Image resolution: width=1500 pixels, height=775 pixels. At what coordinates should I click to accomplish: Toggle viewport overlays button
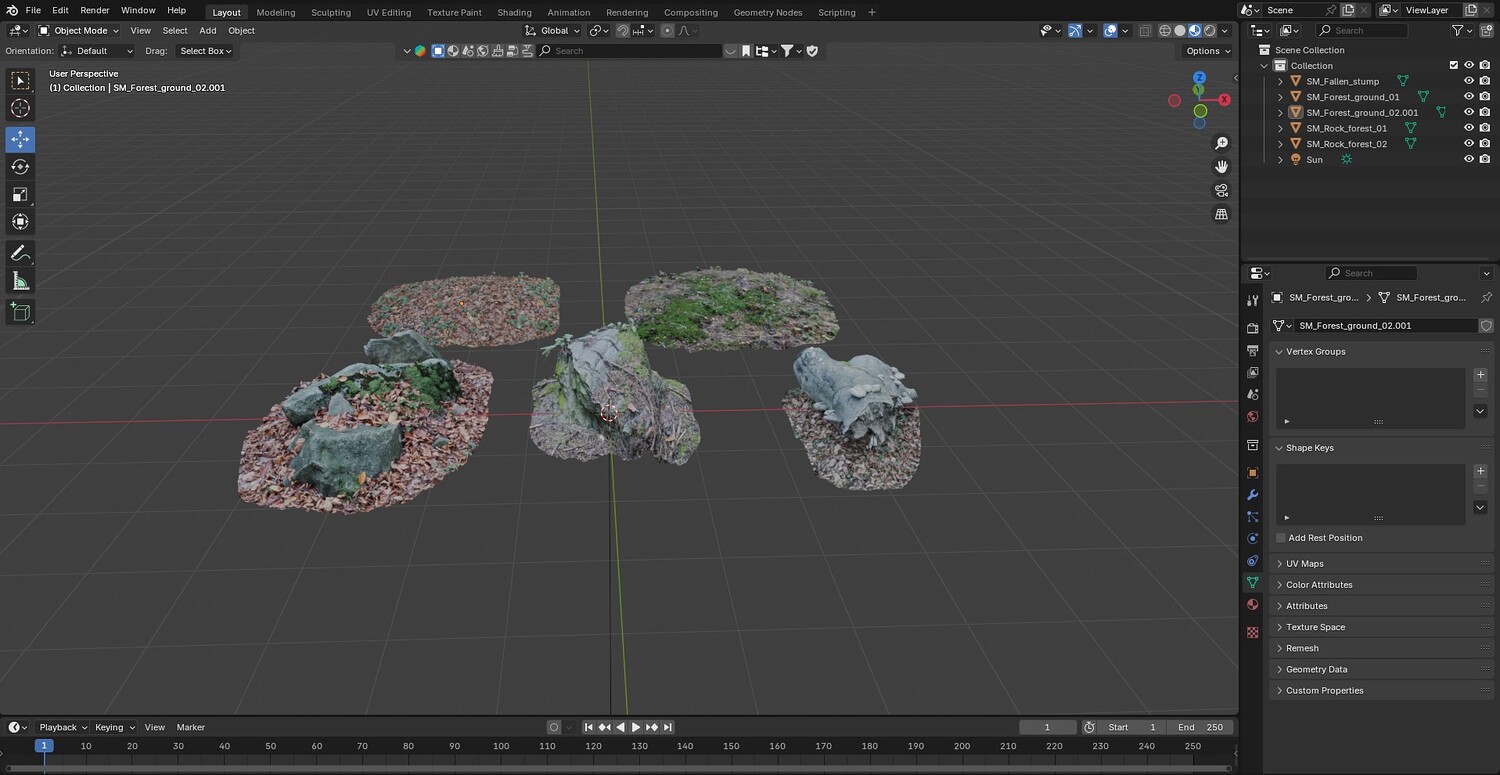coord(1110,30)
